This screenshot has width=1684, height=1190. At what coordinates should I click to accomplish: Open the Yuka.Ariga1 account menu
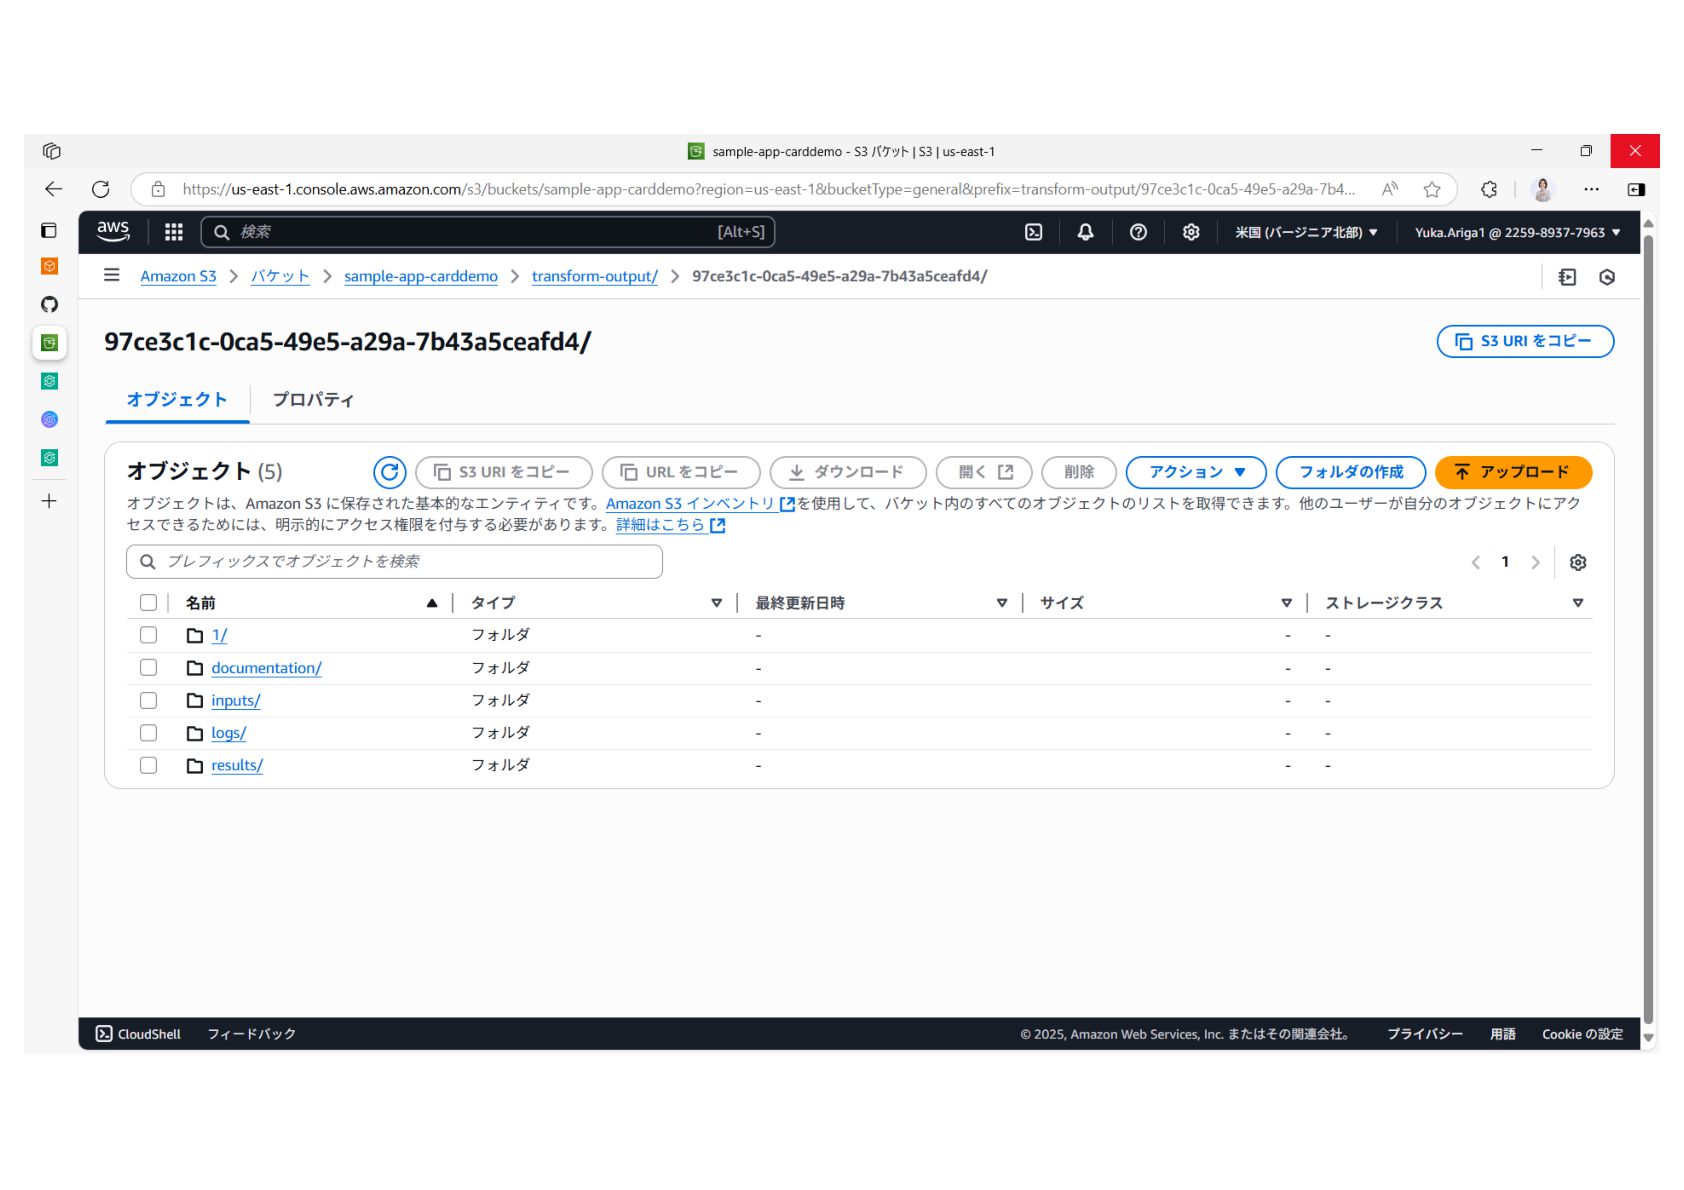(1517, 232)
